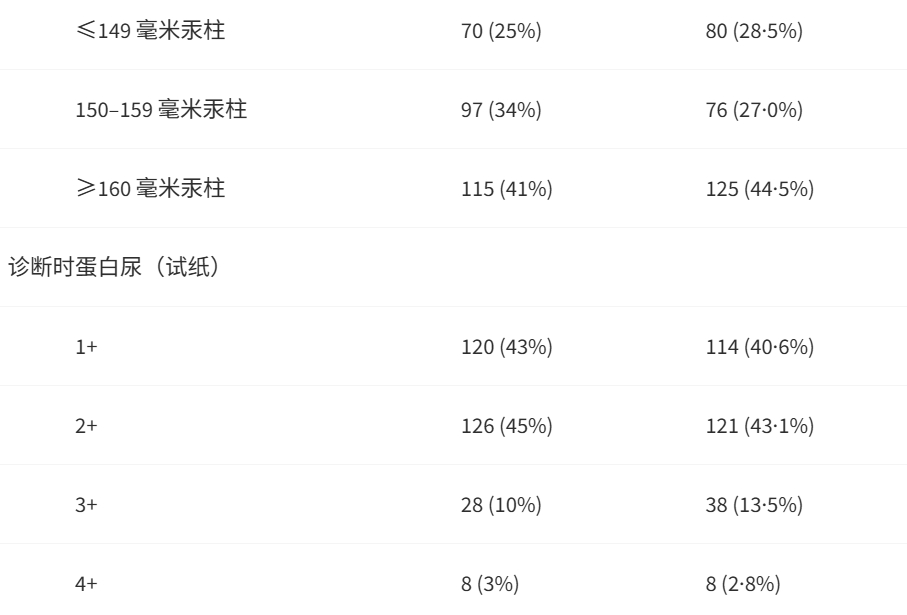The height and width of the screenshot is (615, 907).
Task: Select the 126 (45%) cell
Action: click(507, 426)
